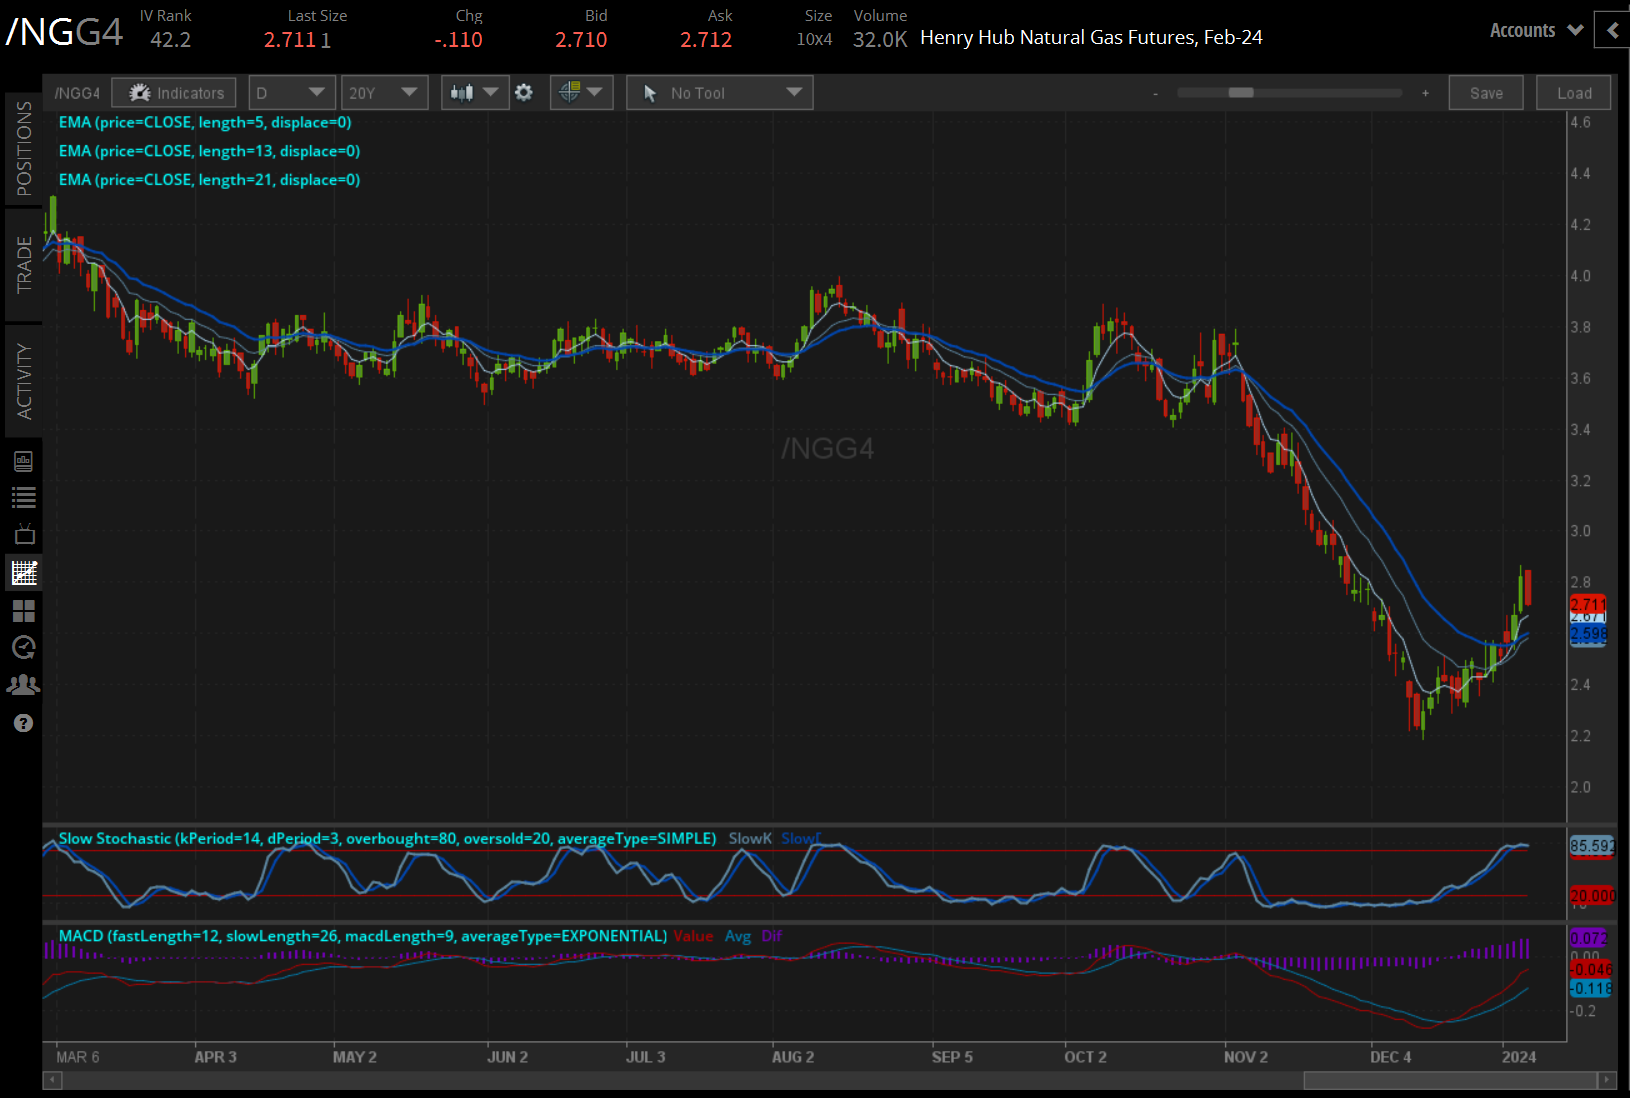This screenshot has width=1630, height=1098.
Task: Open the crosshair cursor dropdown
Action: coord(581,93)
